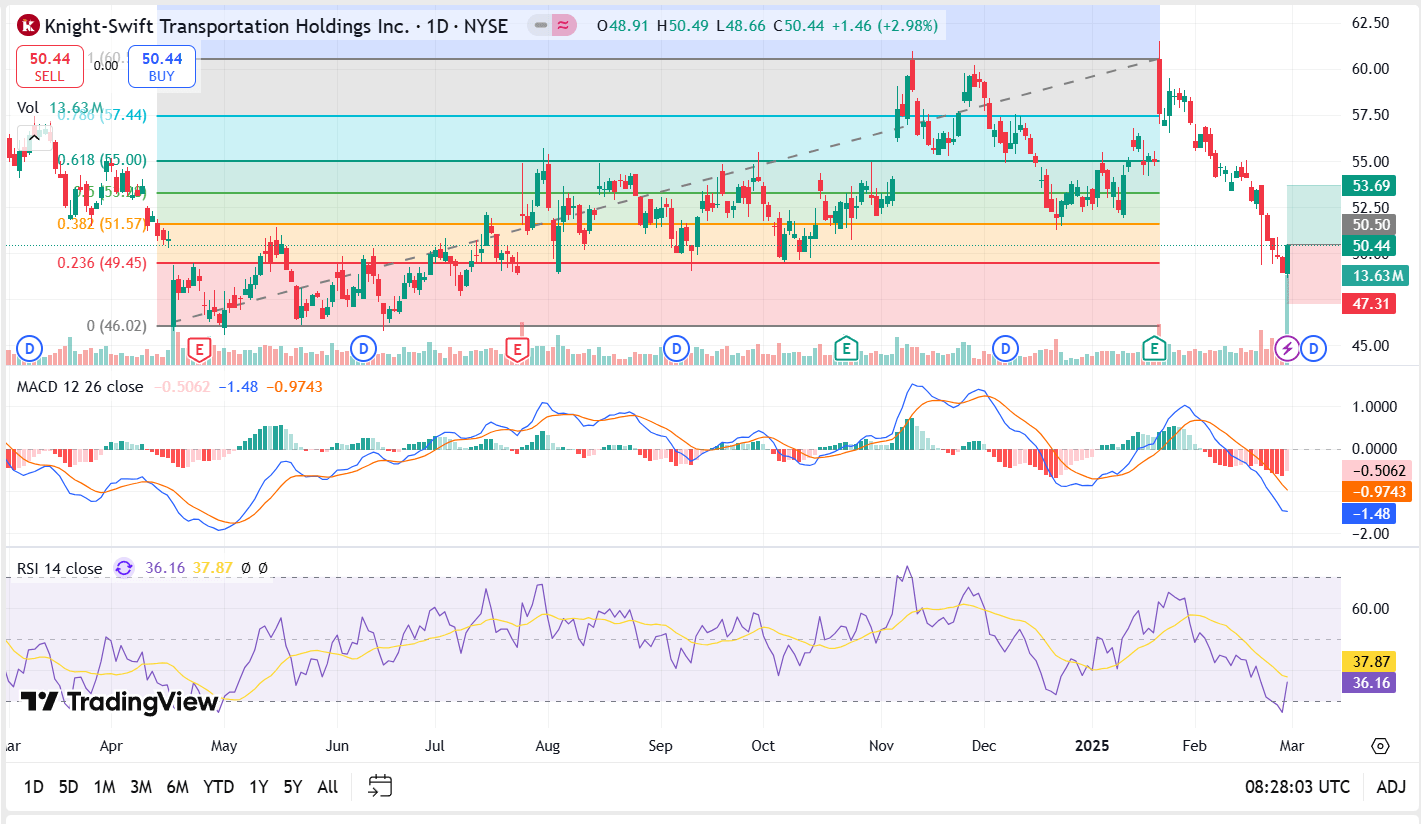The width and height of the screenshot is (1421, 824).
Task: Expand the "E" earnings marker near November
Action: [x=846, y=348]
